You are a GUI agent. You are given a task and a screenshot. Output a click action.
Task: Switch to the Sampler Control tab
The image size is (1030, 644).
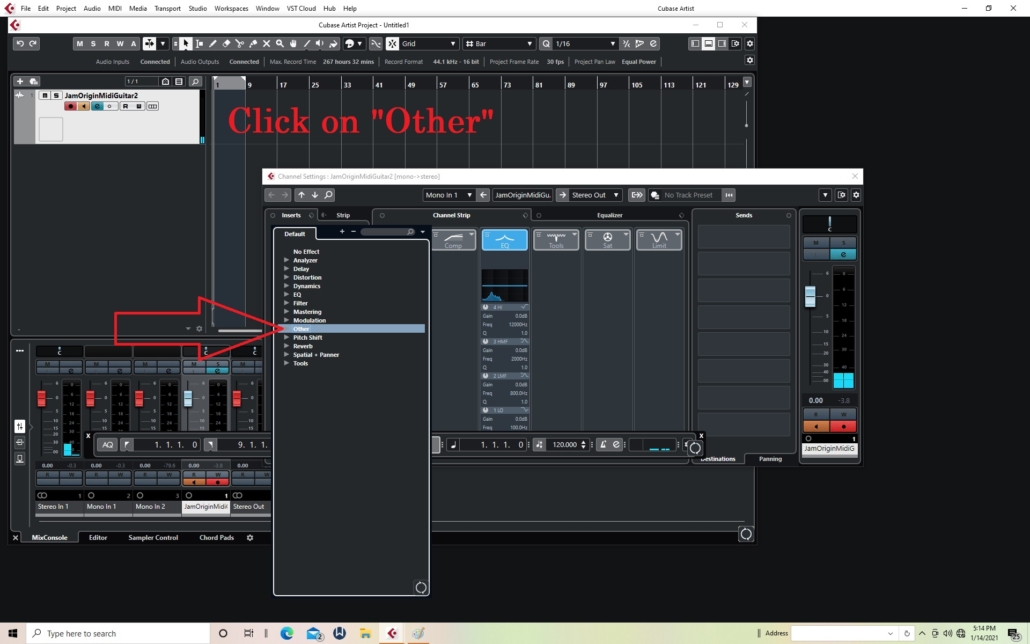[153, 538]
